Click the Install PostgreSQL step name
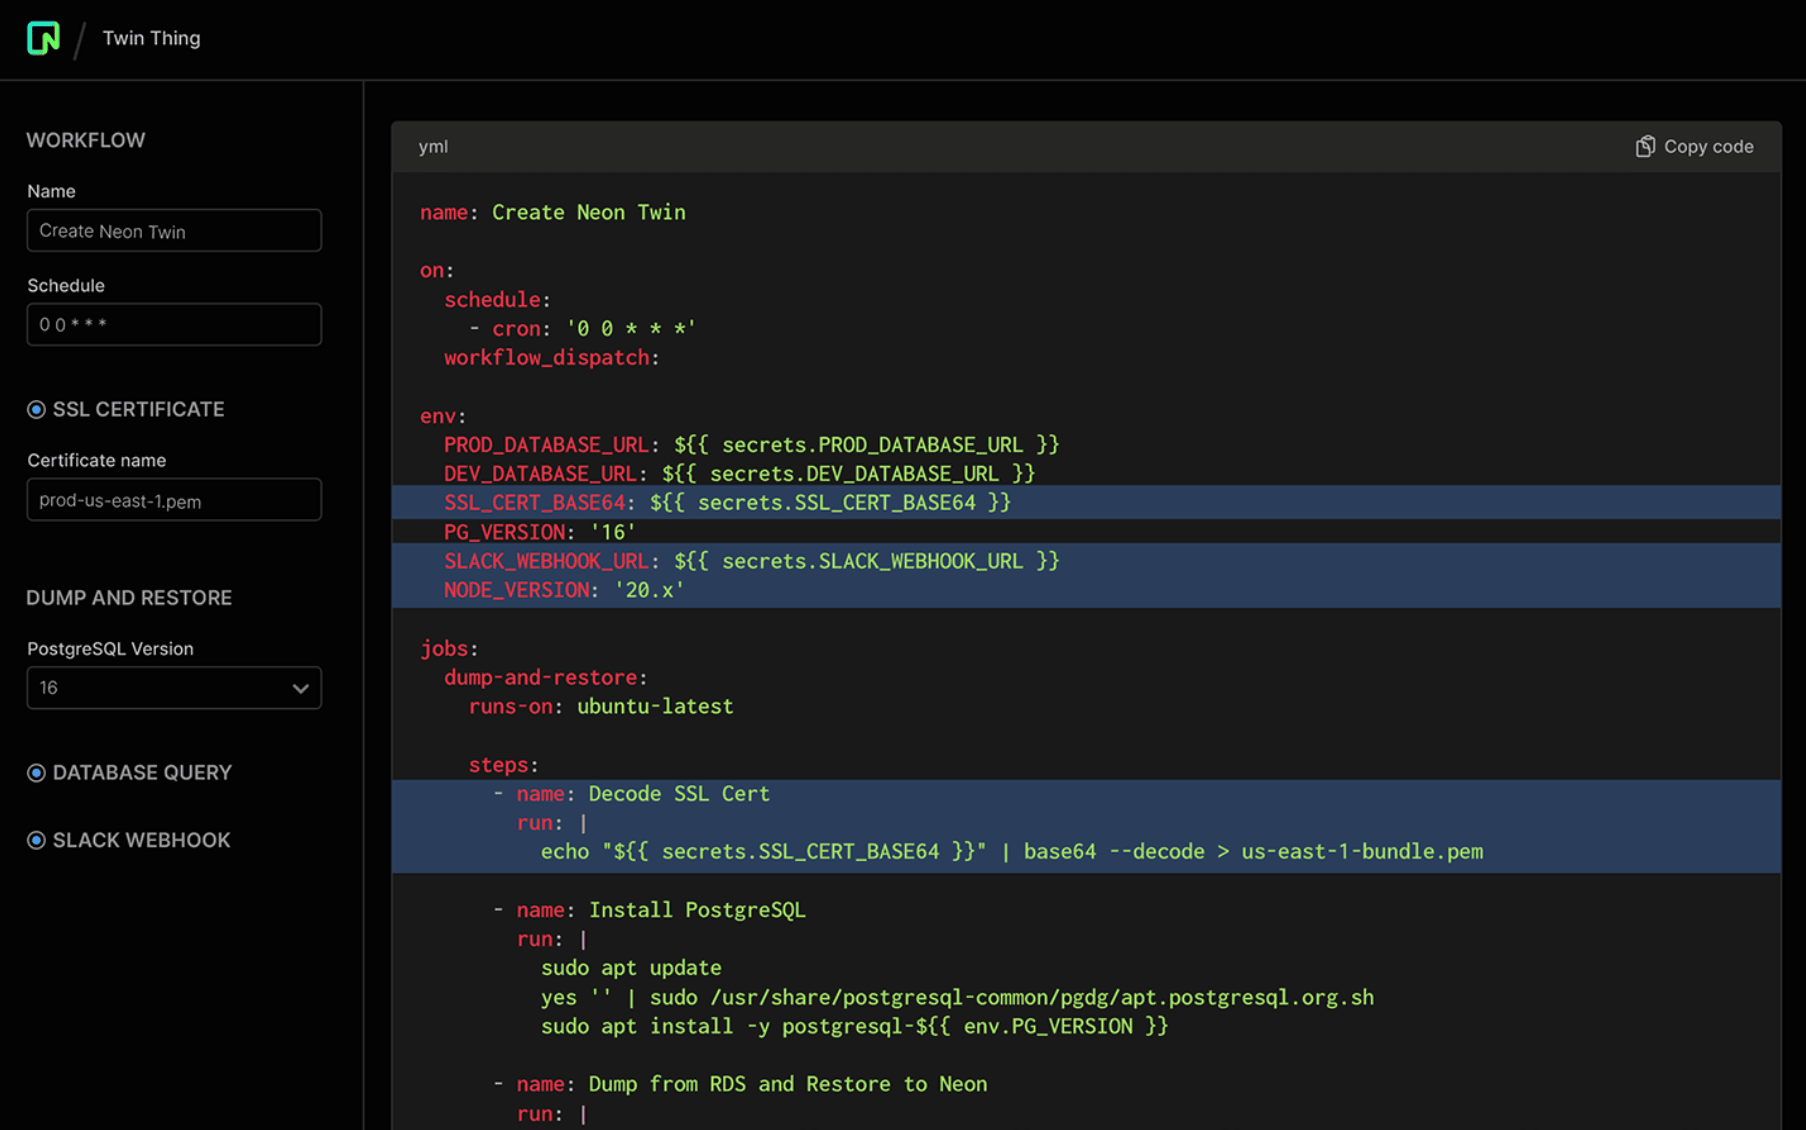 pos(696,910)
